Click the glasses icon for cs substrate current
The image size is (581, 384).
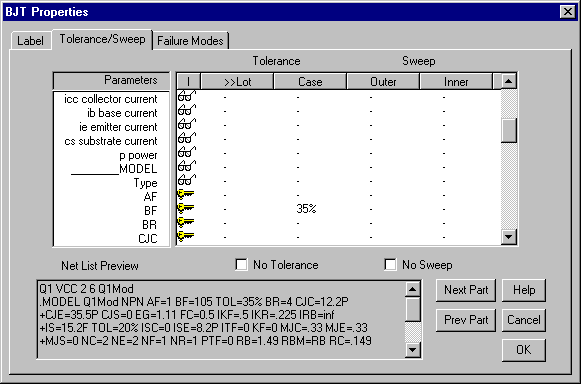[x=187, y=138]
